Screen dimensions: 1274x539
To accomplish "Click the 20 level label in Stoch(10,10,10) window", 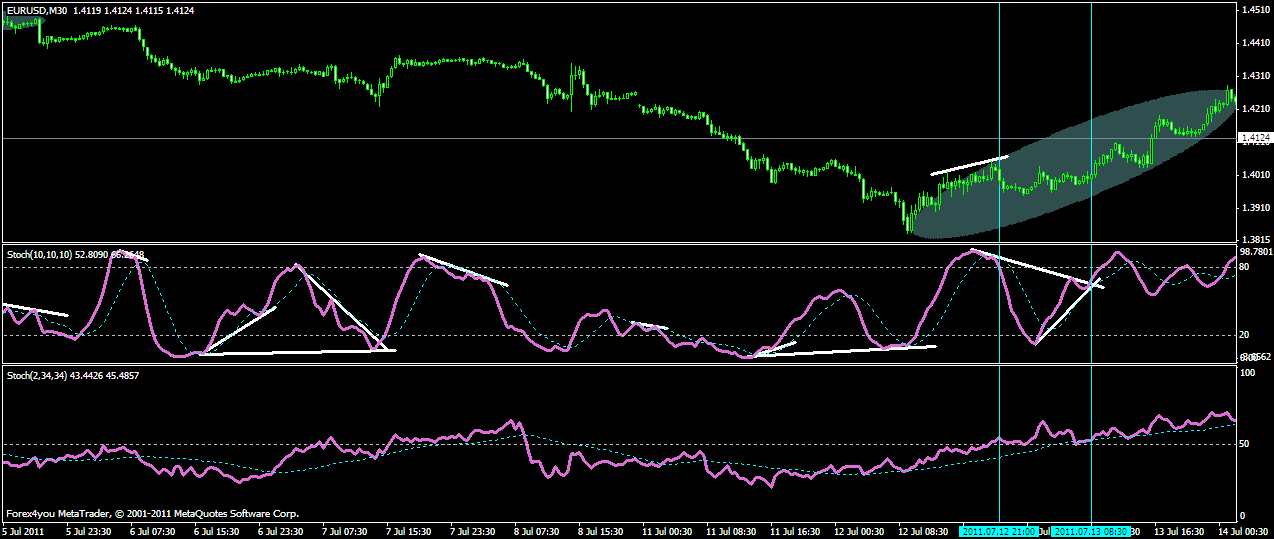I will coord(1245,335).
